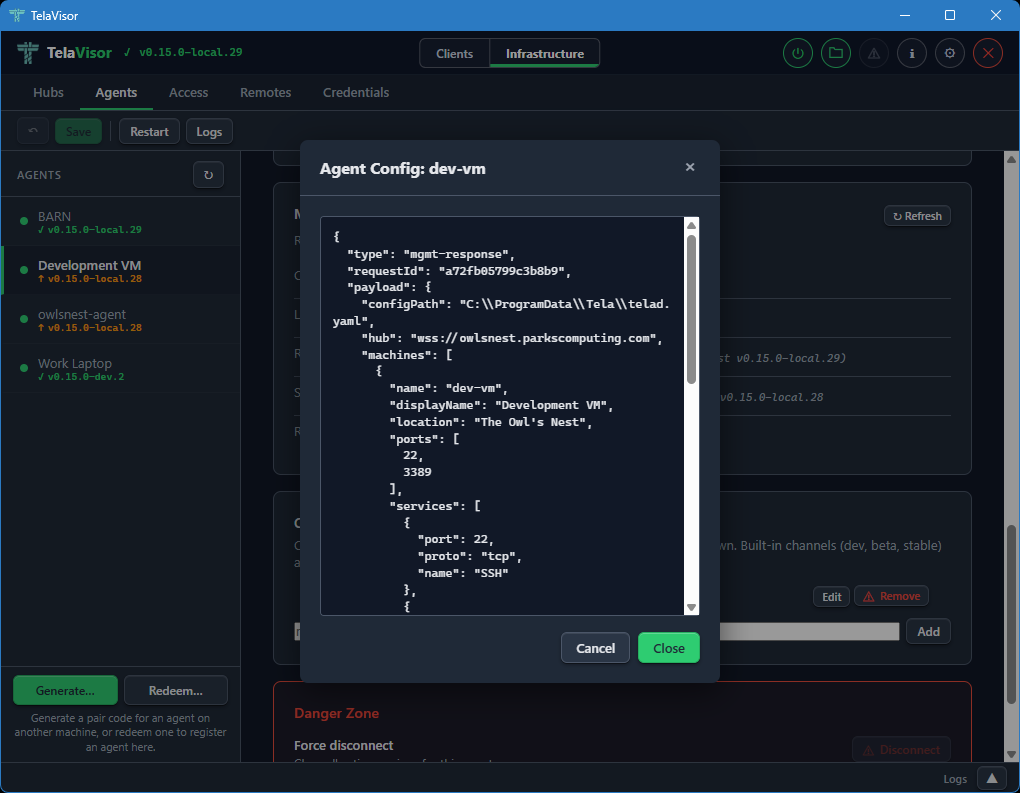The image size is (1020, 793).
Task: Click the warning triangle header icon
Action: (874, 53)
